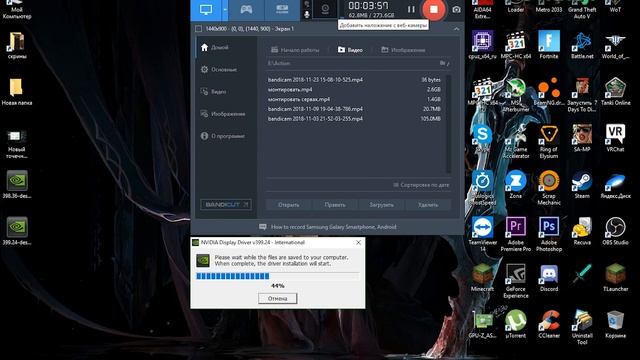Stop recording with the red stop button
The height and width of the screenshot is (360, 640).
click(433, 9)
